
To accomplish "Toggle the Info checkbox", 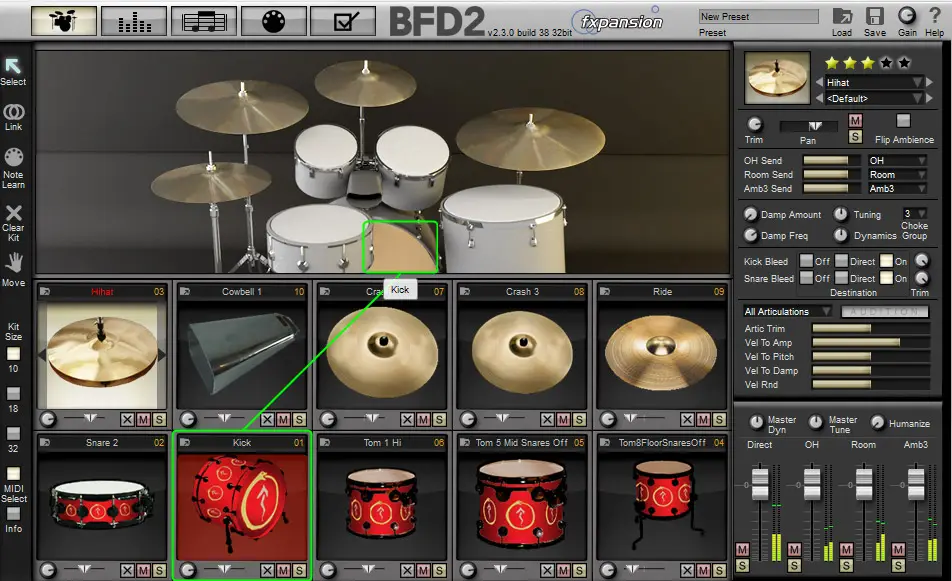I will (x=13, y=514).
